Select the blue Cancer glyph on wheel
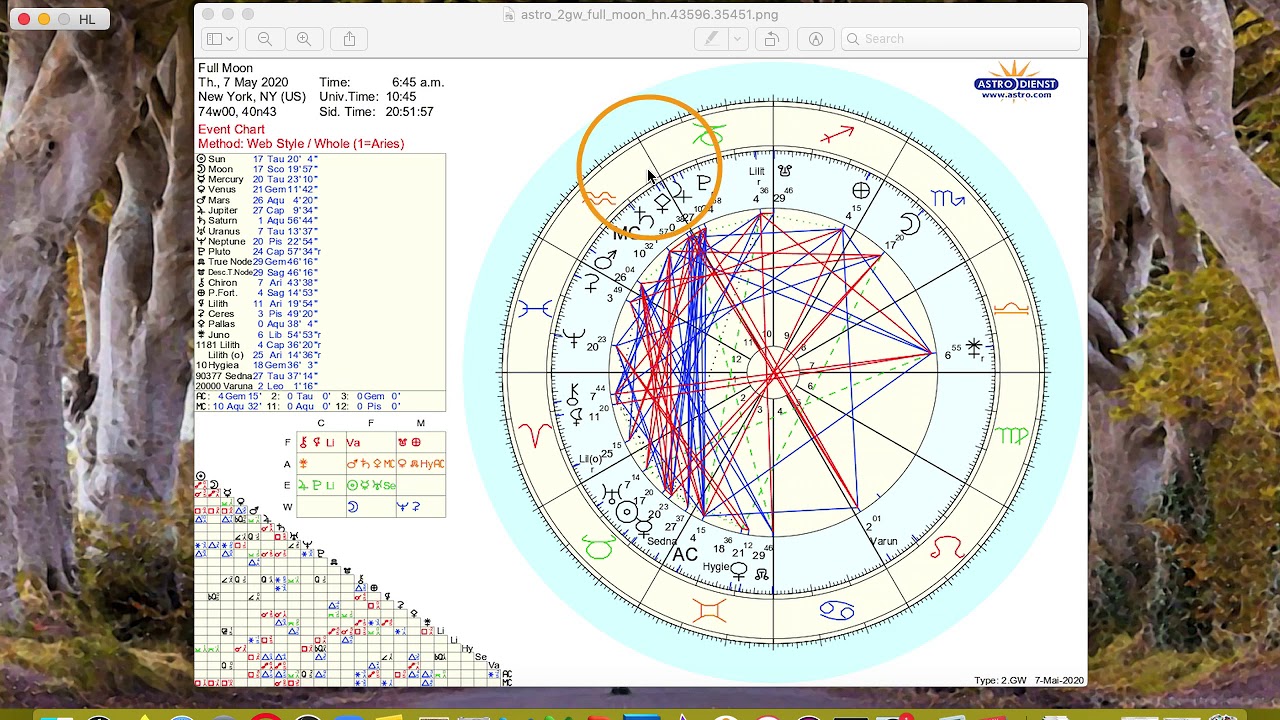 click(x=837, y=609)
